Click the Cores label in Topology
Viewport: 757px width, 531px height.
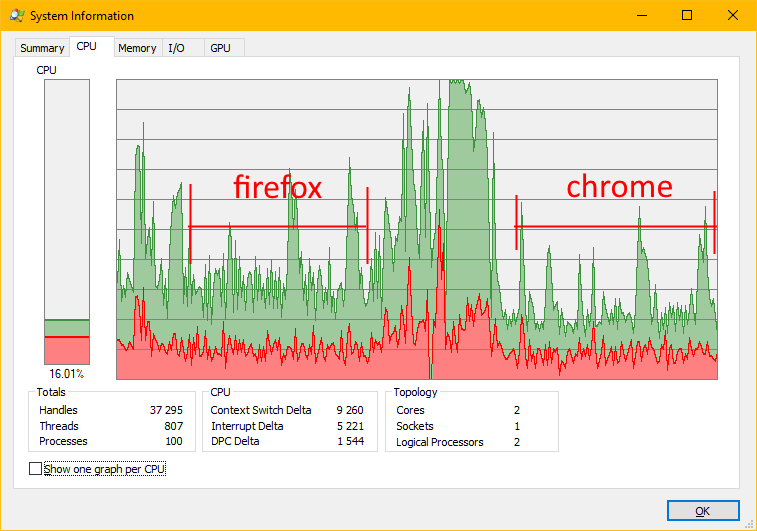coord(410,410)
